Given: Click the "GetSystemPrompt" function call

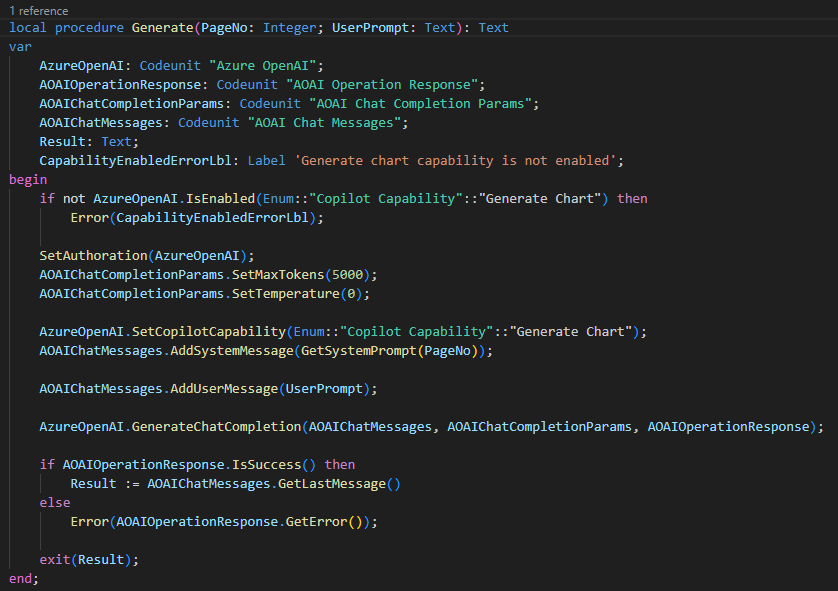Looking at the screenshot, I should [x=359, y=351].
